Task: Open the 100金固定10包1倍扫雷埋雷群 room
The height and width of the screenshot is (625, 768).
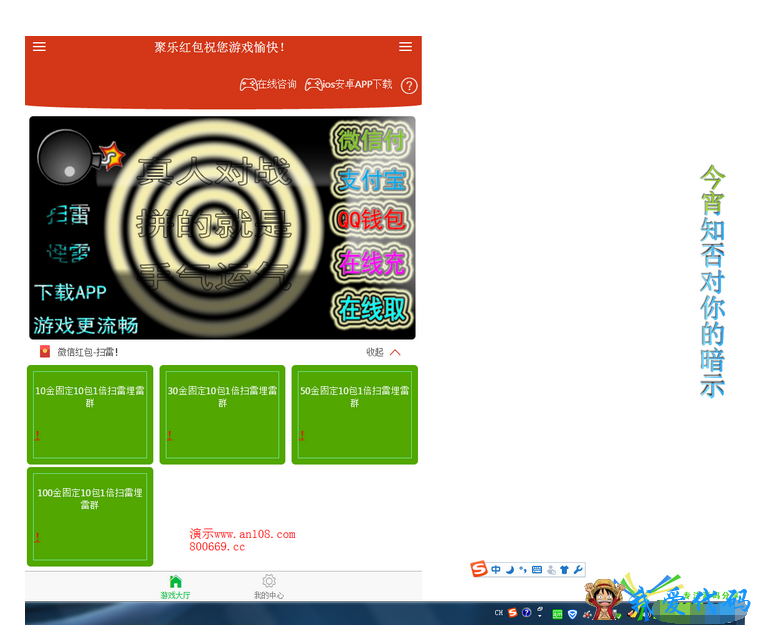Action: tap(90, 517)
